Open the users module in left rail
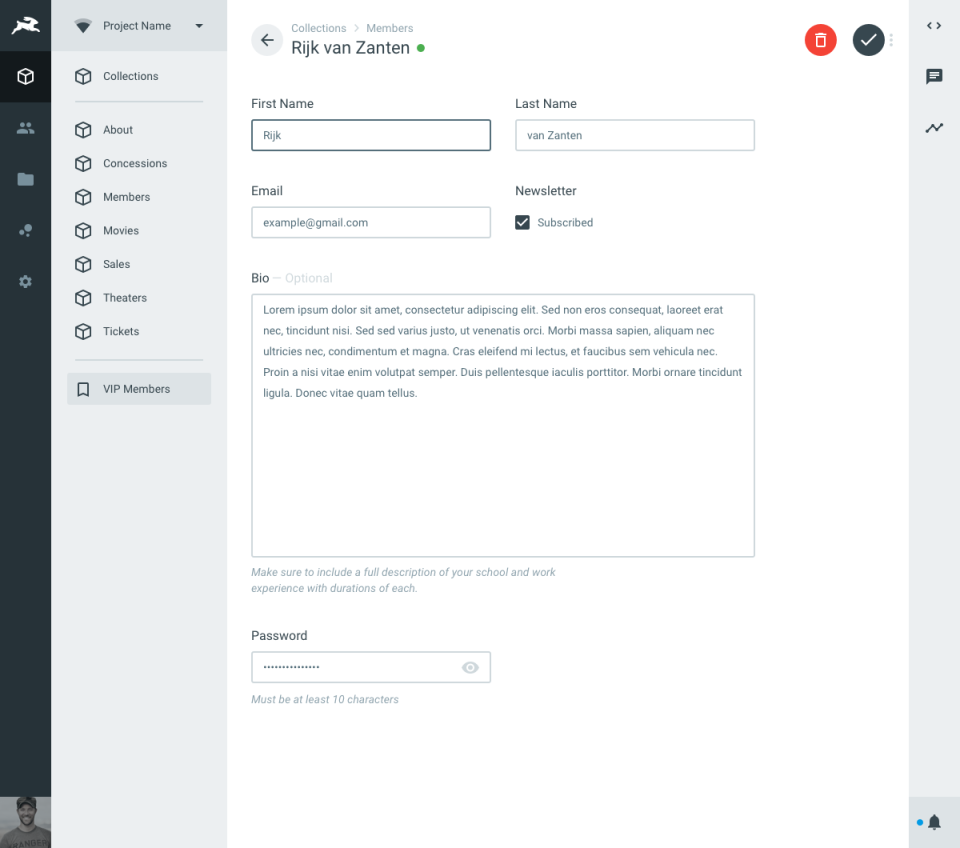This screenshot has height=848, width=960. coord(25,128)
